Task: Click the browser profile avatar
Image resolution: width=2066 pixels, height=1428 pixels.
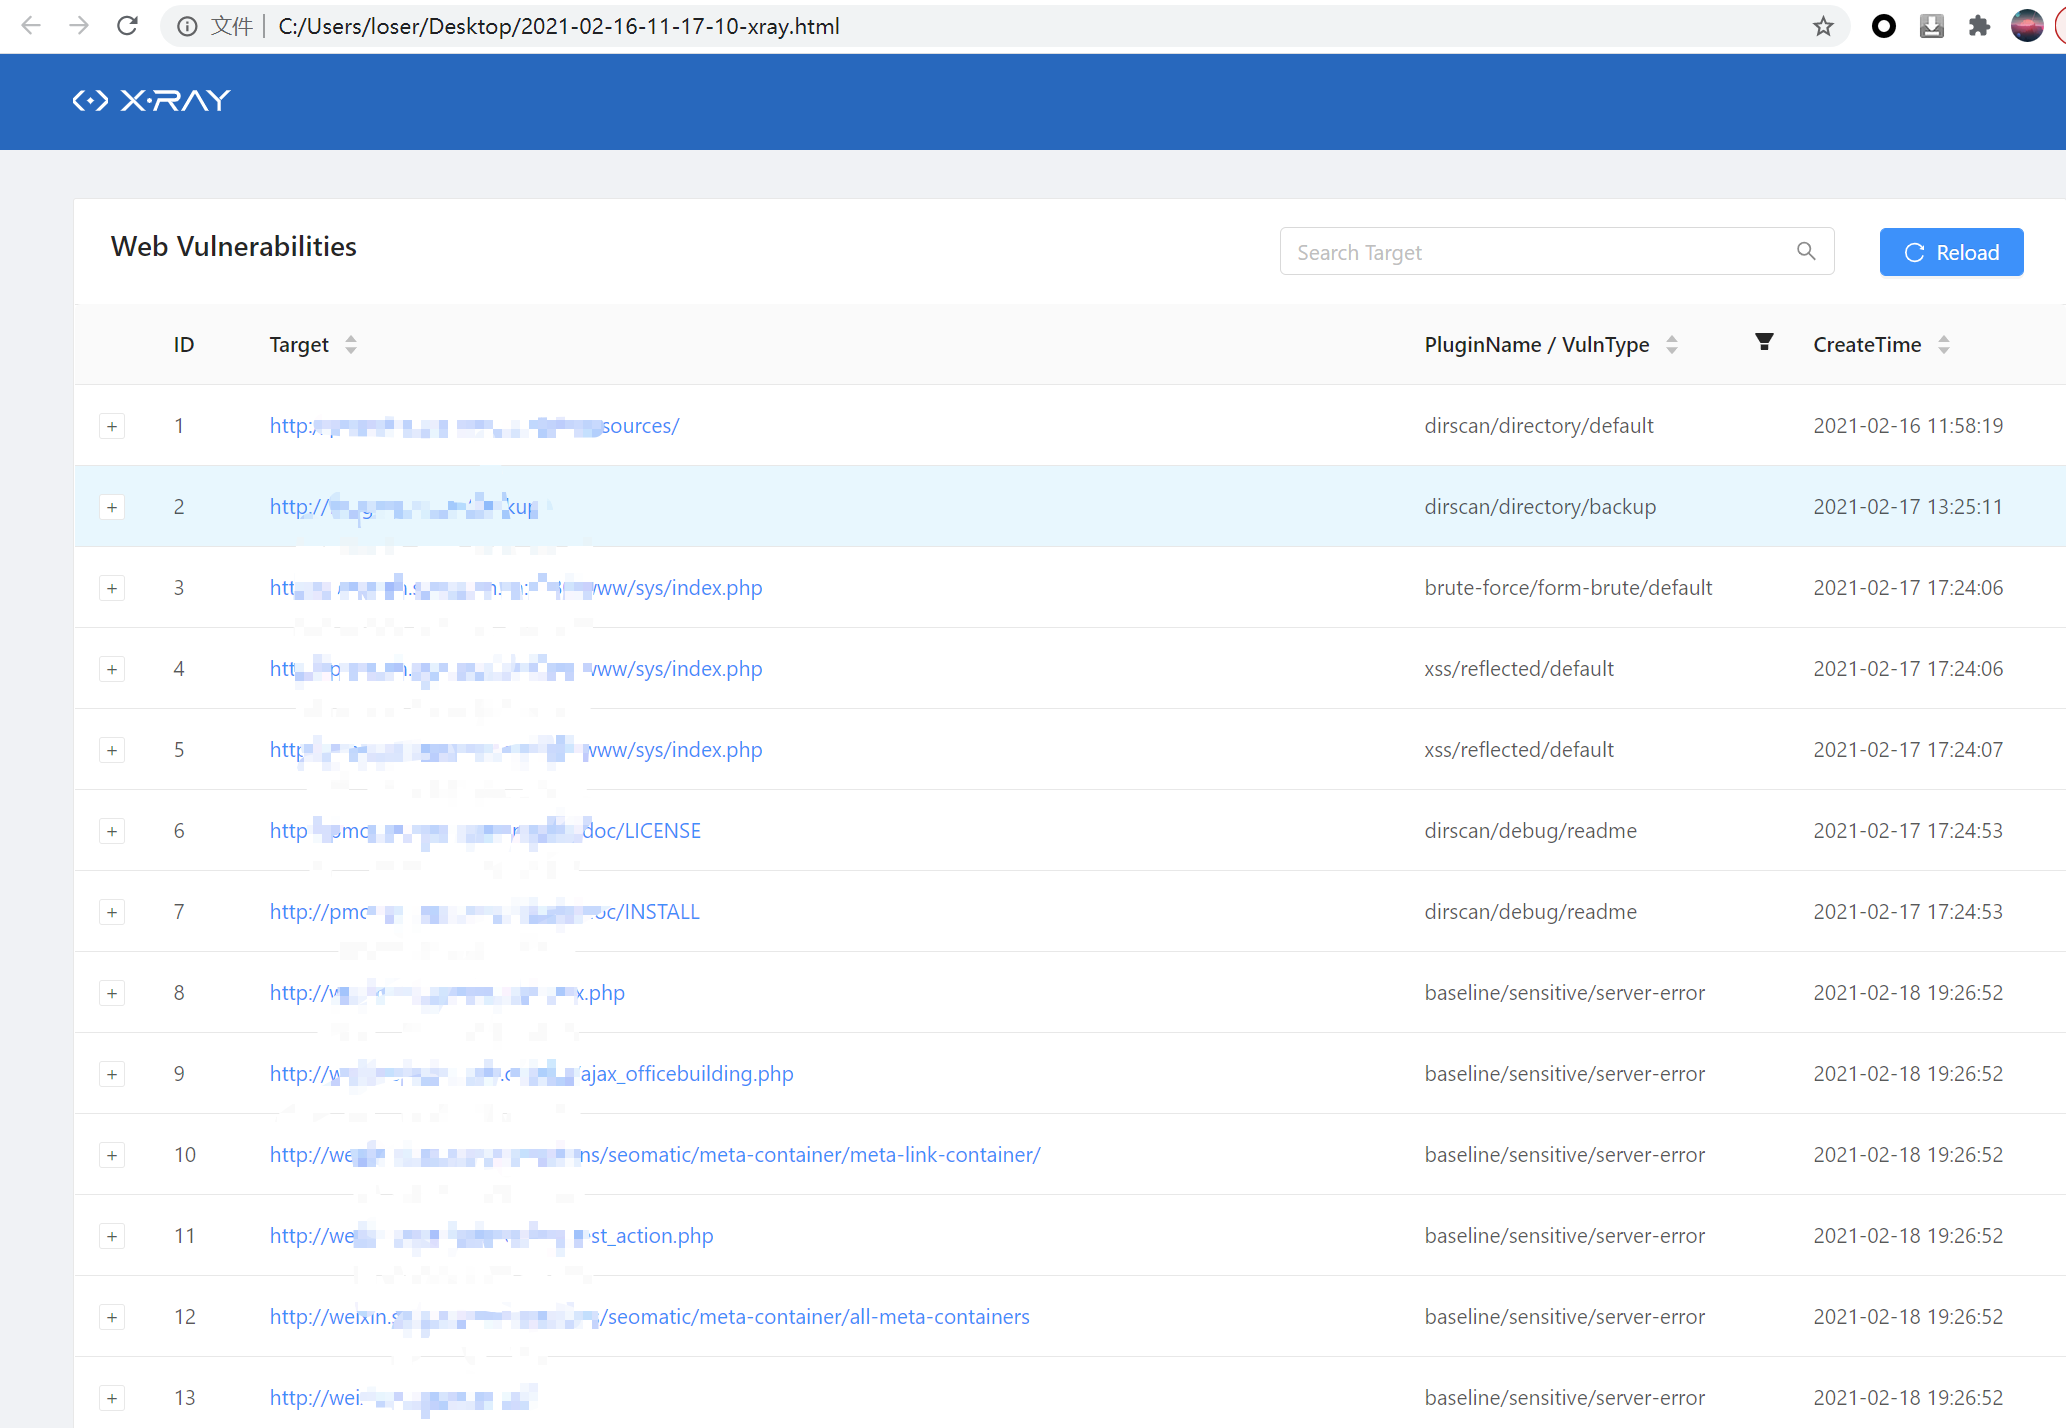Action: point(2026,27)
